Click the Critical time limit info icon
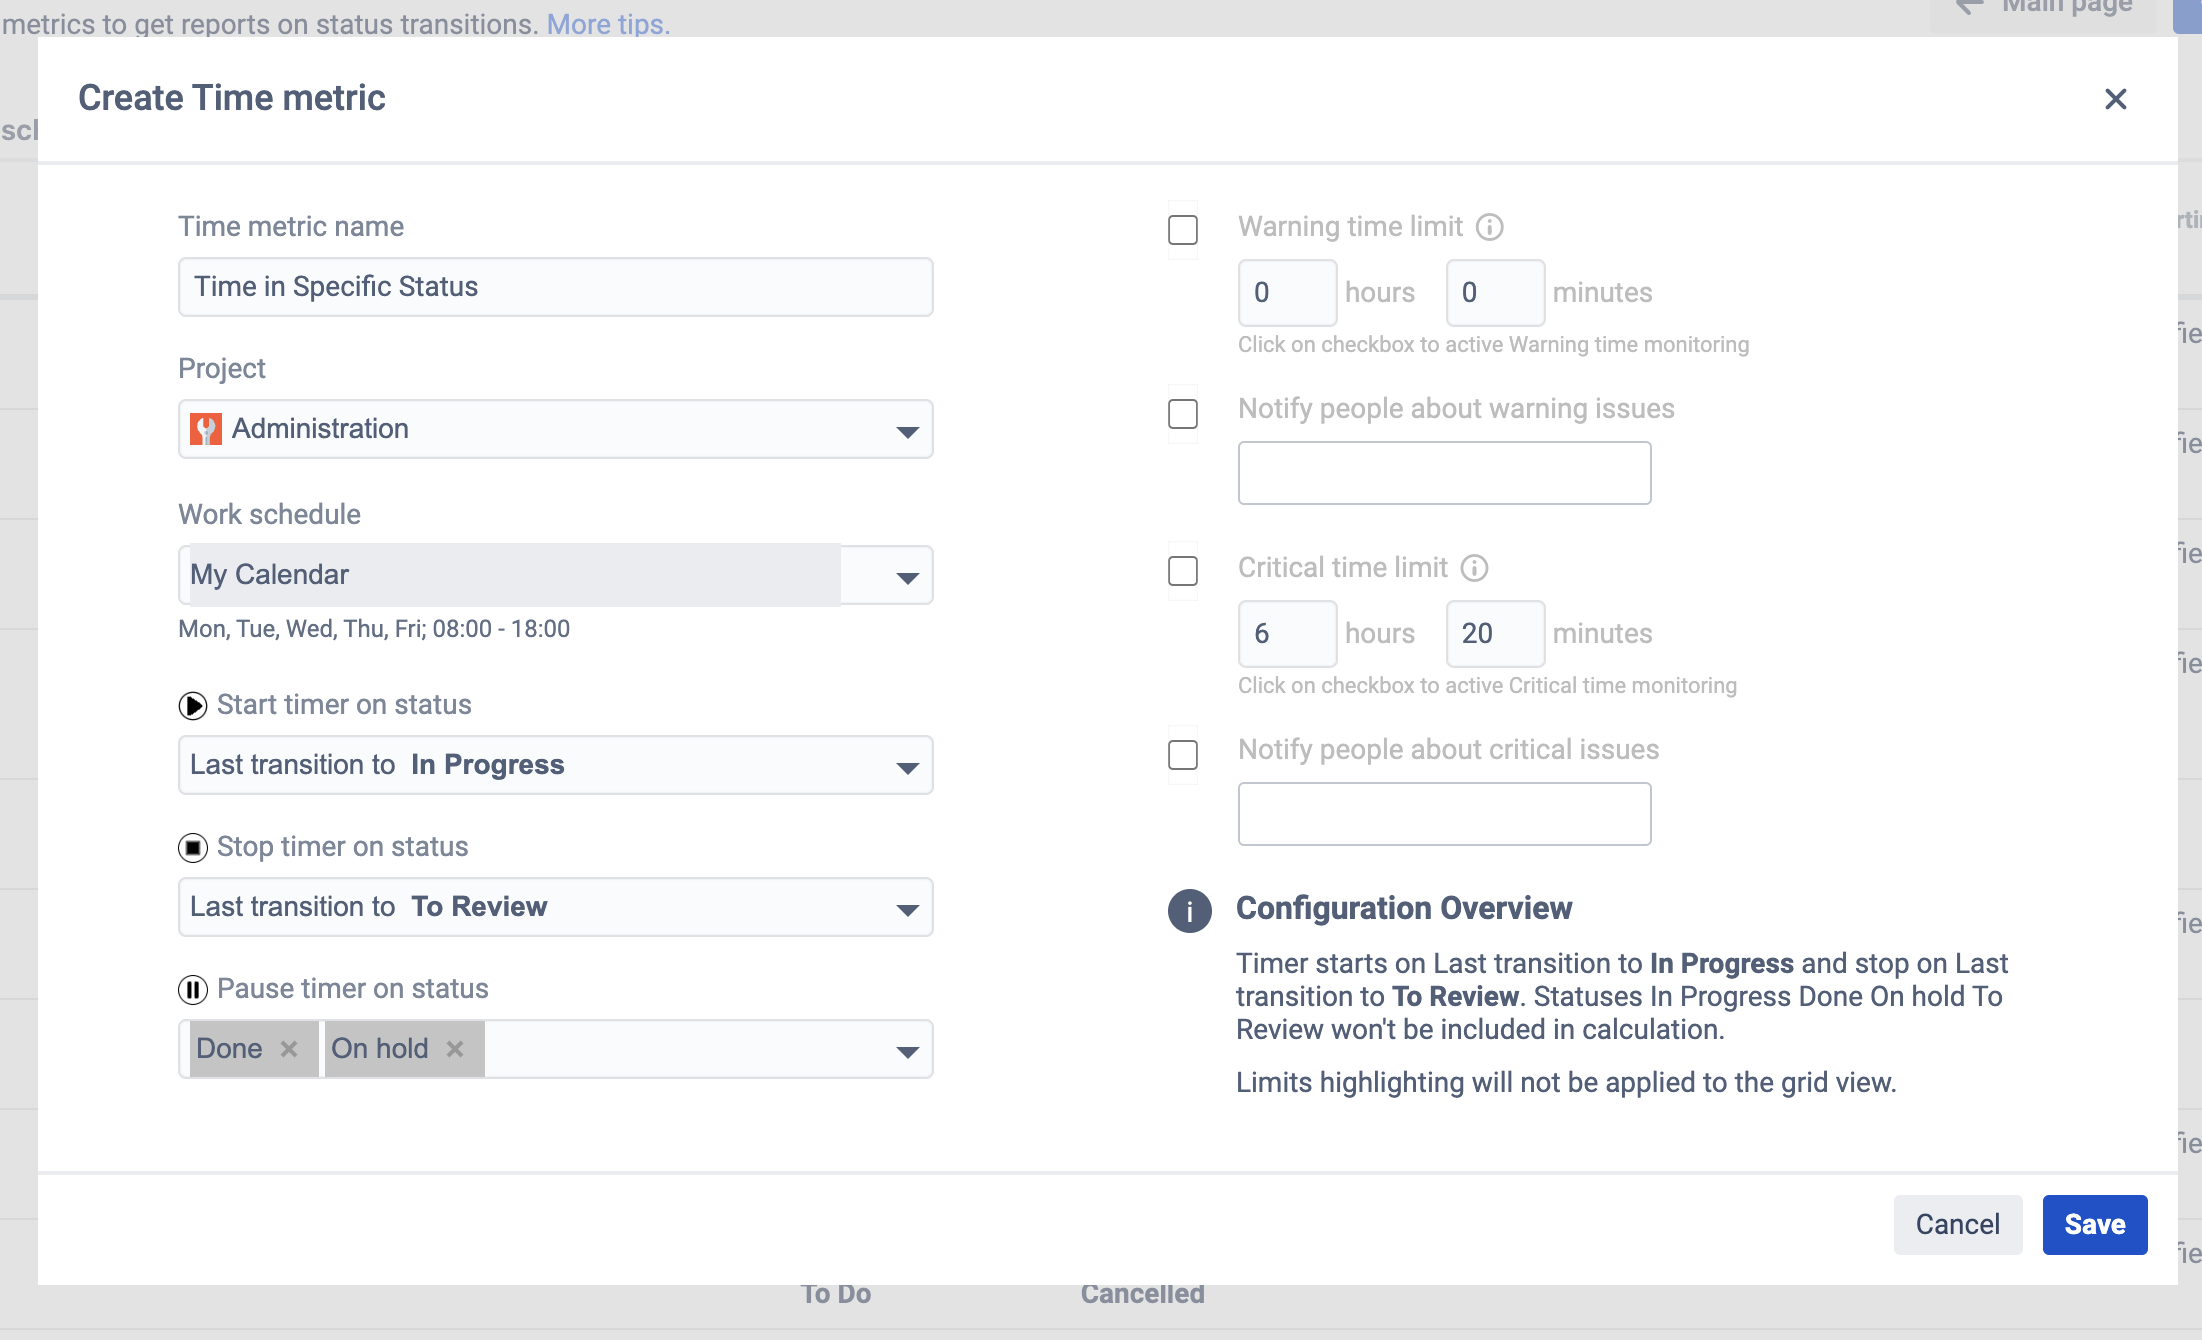Screen dimensions: 2202x1340 pyautogui.click(x=1474, y=568)
